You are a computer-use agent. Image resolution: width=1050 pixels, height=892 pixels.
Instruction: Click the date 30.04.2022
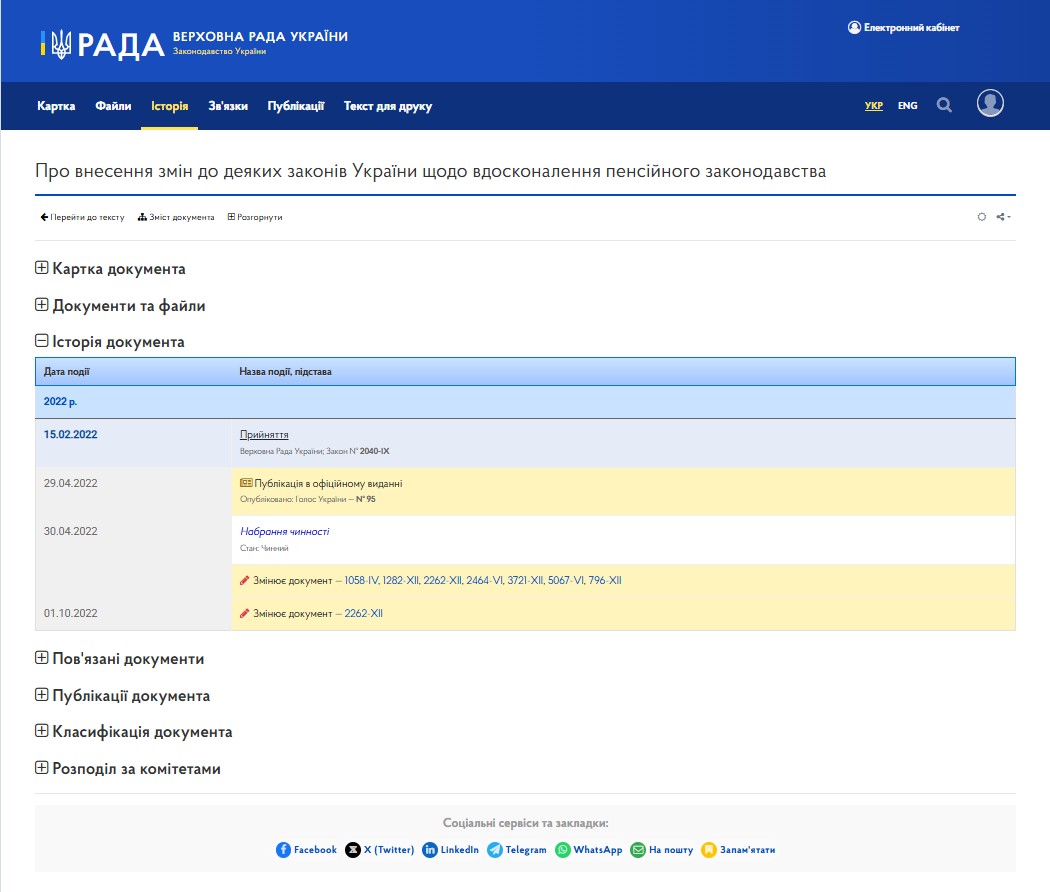(x=70, y=531)
